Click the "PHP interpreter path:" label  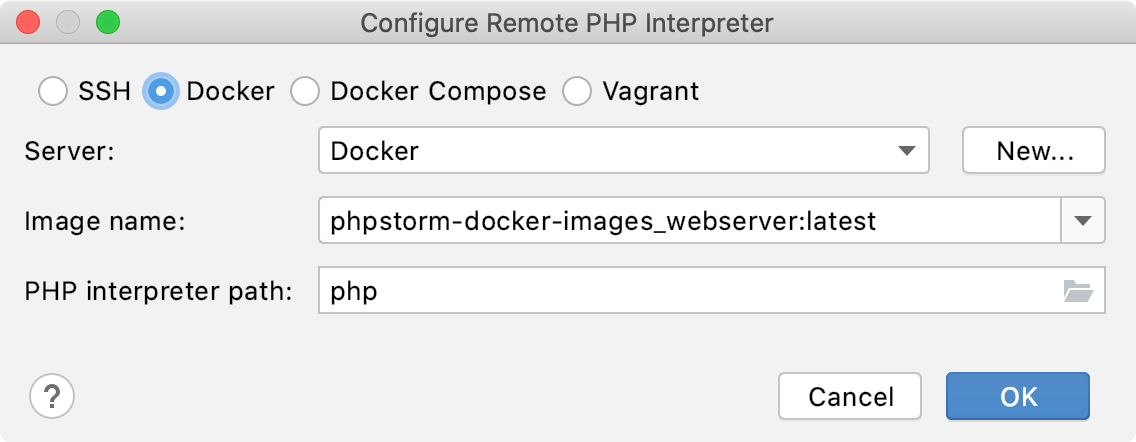(x=158, y=291)
